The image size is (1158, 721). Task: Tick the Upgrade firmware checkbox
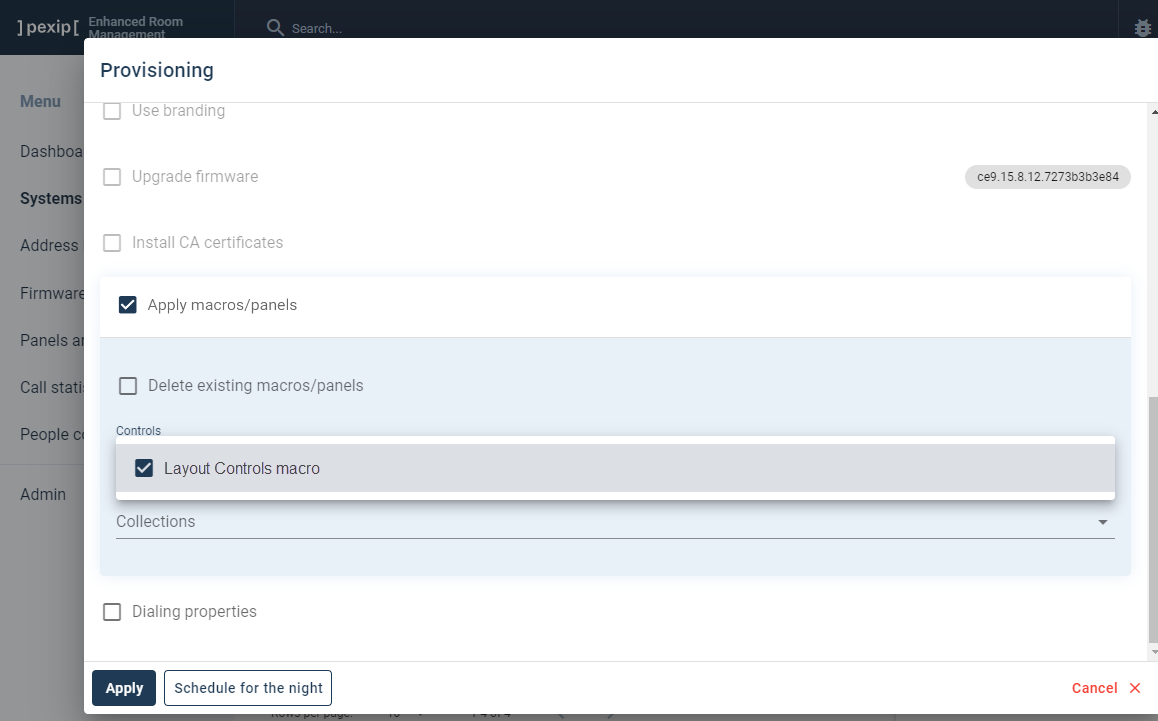coord(113,177)
